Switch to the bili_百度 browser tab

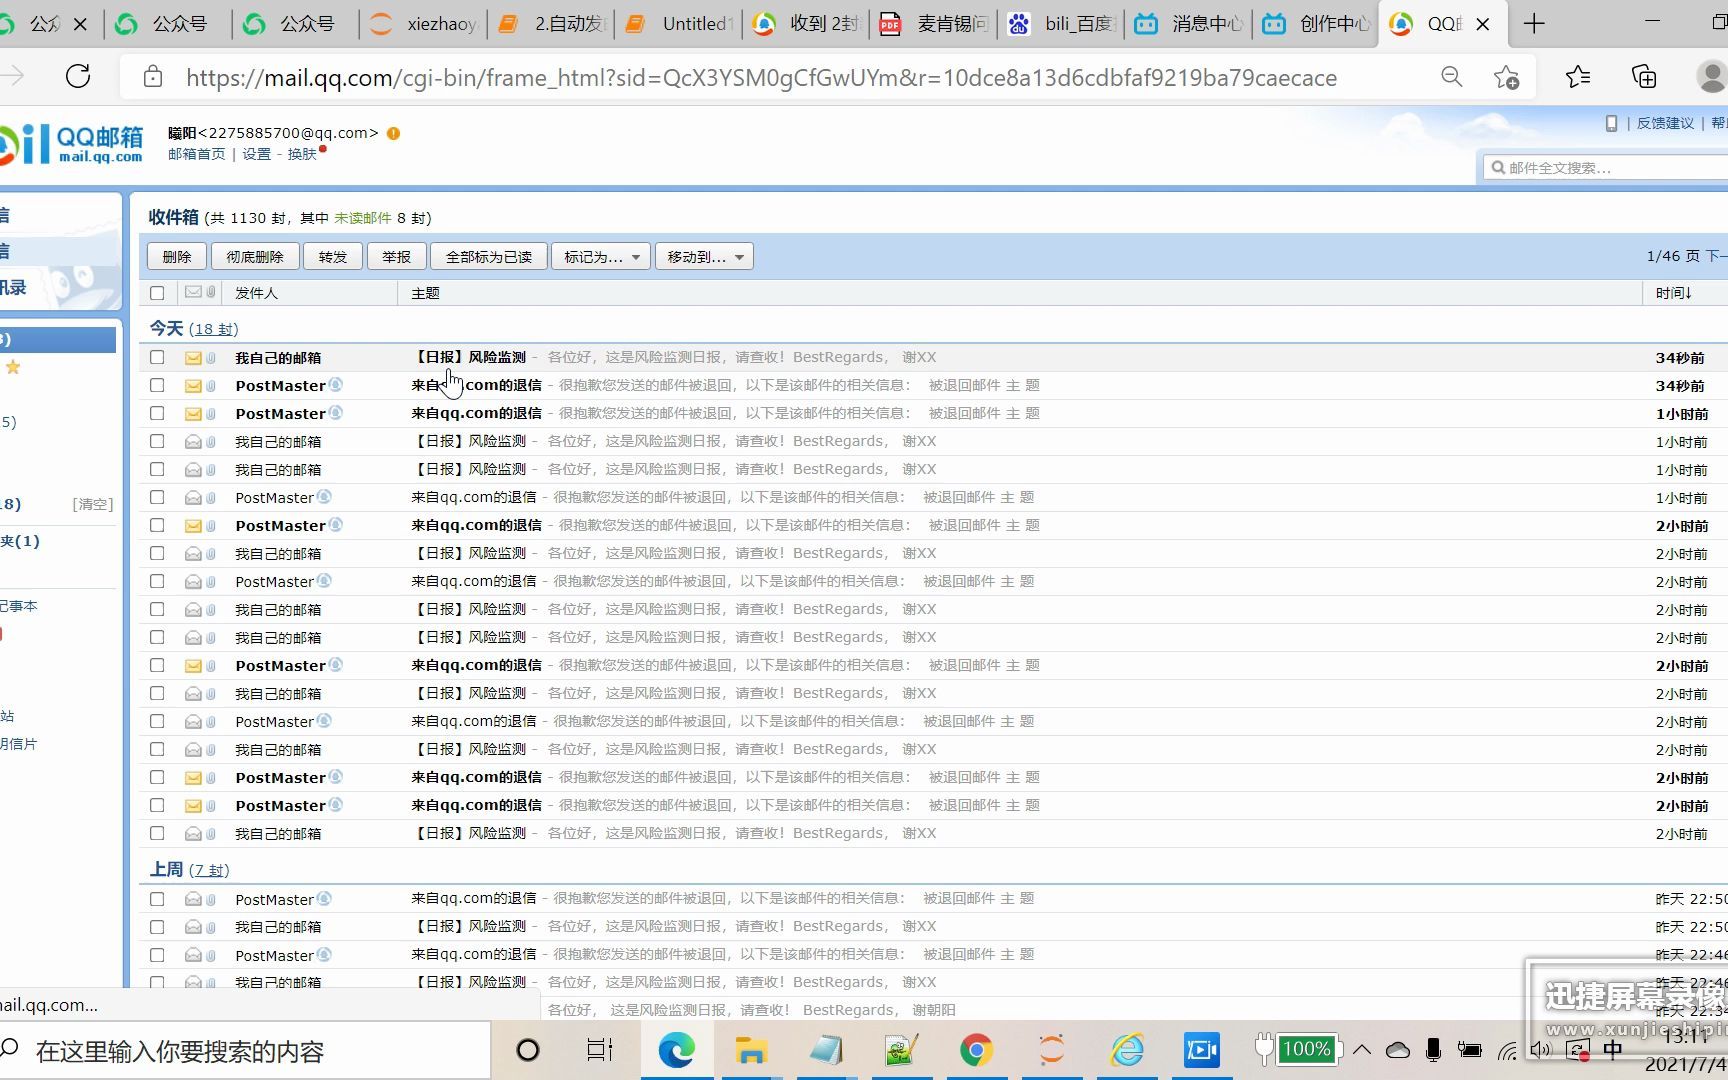[1062, 24]
